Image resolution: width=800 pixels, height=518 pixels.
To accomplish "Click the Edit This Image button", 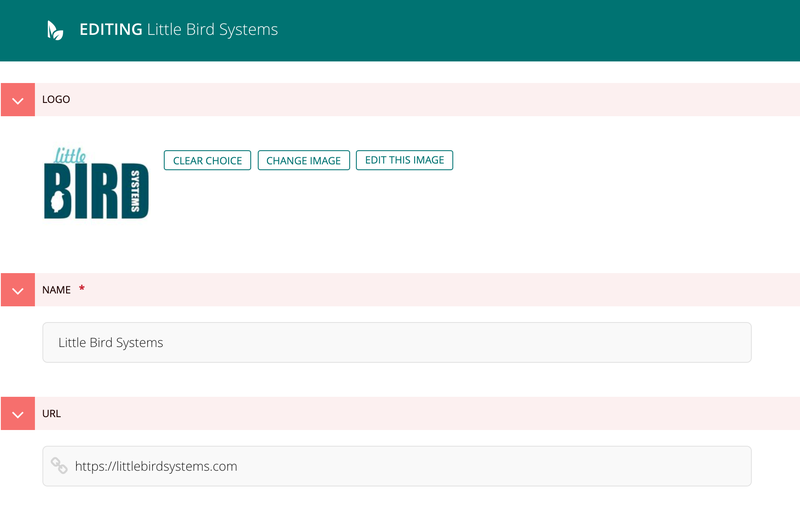I will click(405, 160).
